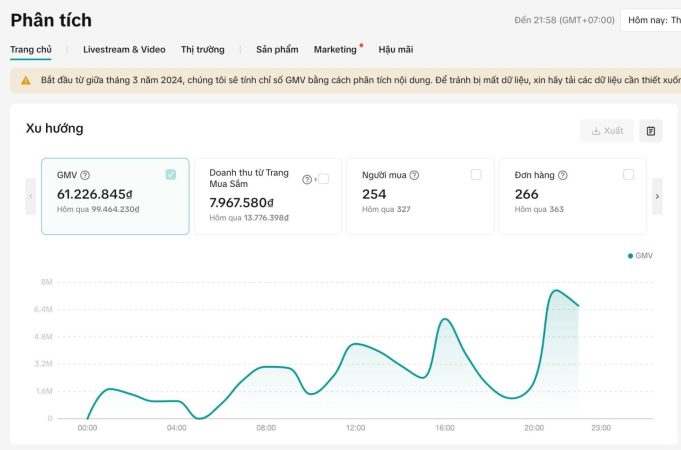
Task: Open the Thị trường tab
Action: 203,49
